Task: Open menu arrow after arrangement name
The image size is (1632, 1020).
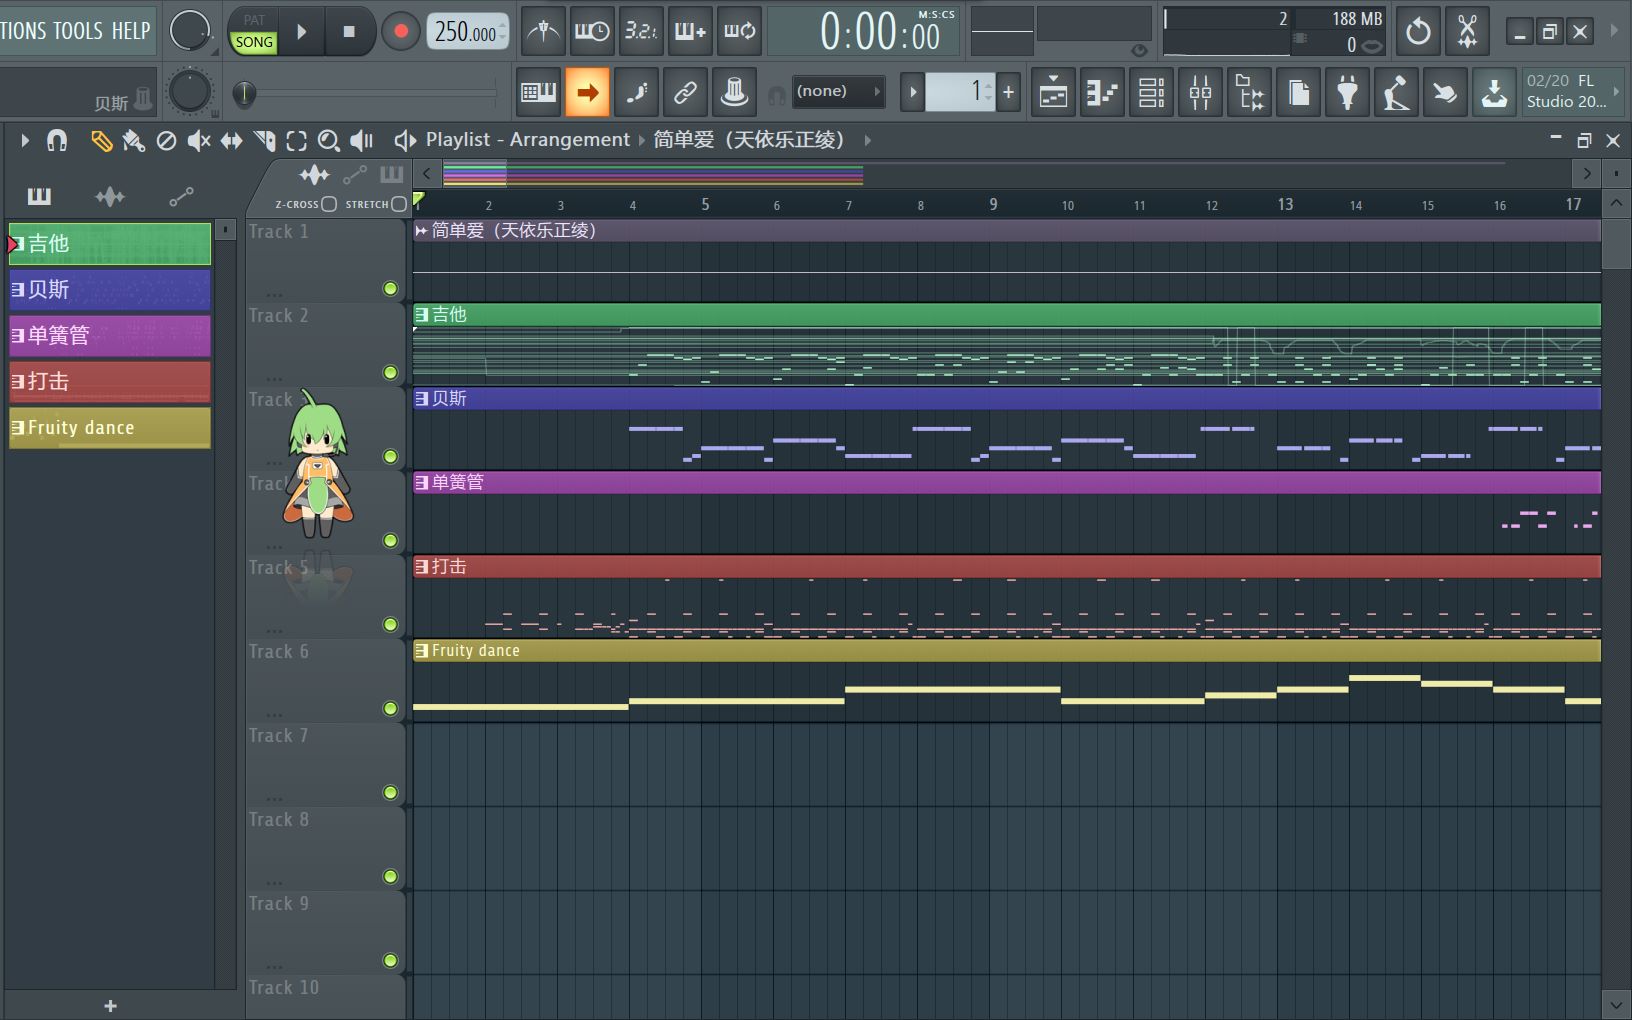Action: (x=867, y=140)
